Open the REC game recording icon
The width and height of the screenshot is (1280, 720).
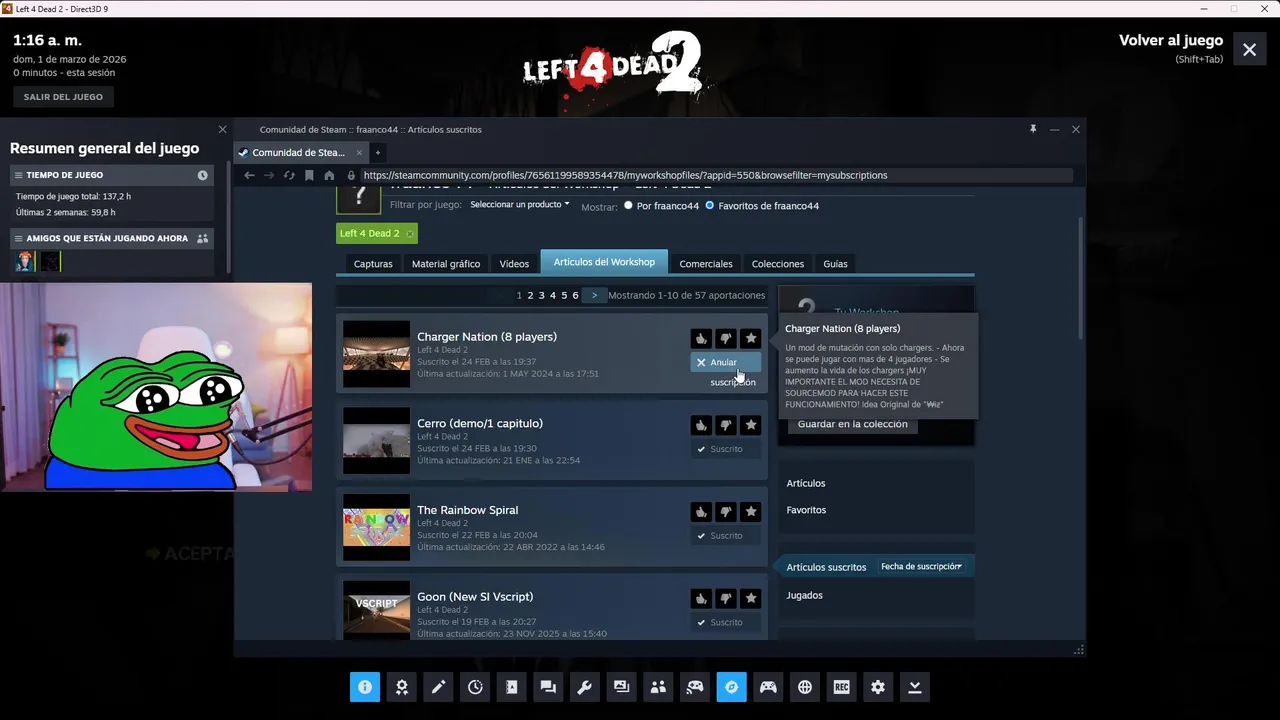[x=841, y=687]
